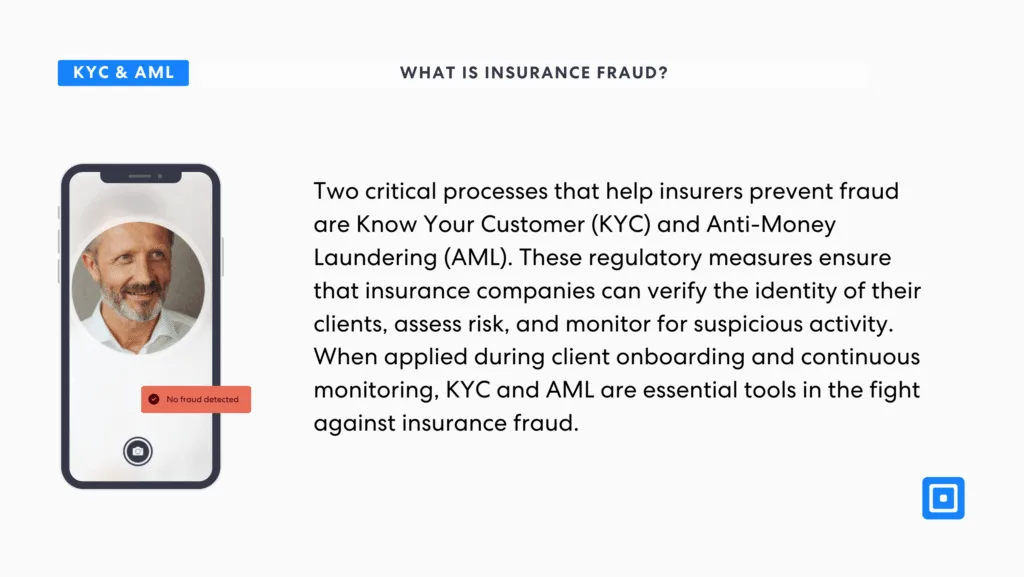Click the blue square logo icon
Screen dimensions: 1024x577
[943, 498]
